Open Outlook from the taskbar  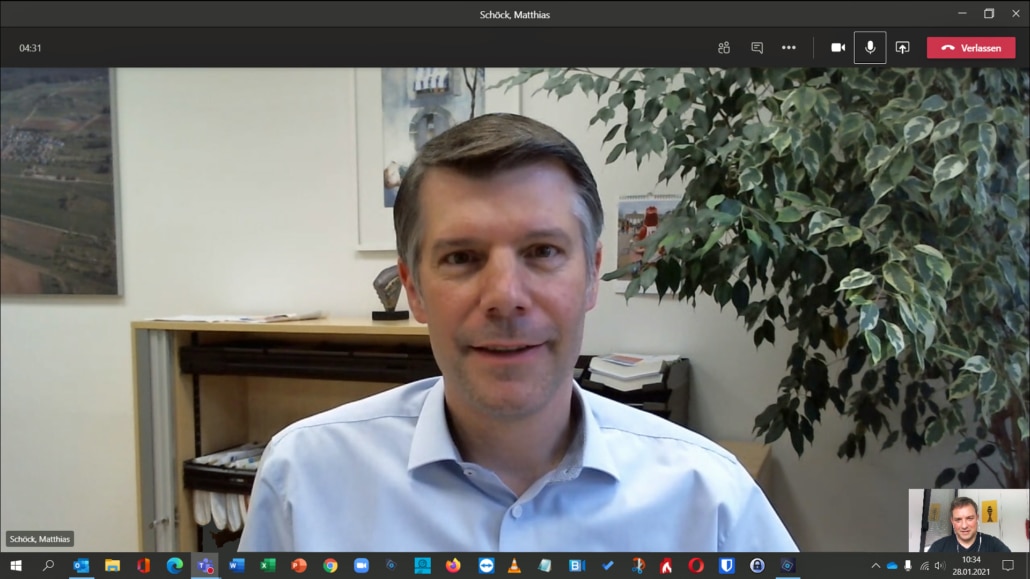click(x=81, y=565)
